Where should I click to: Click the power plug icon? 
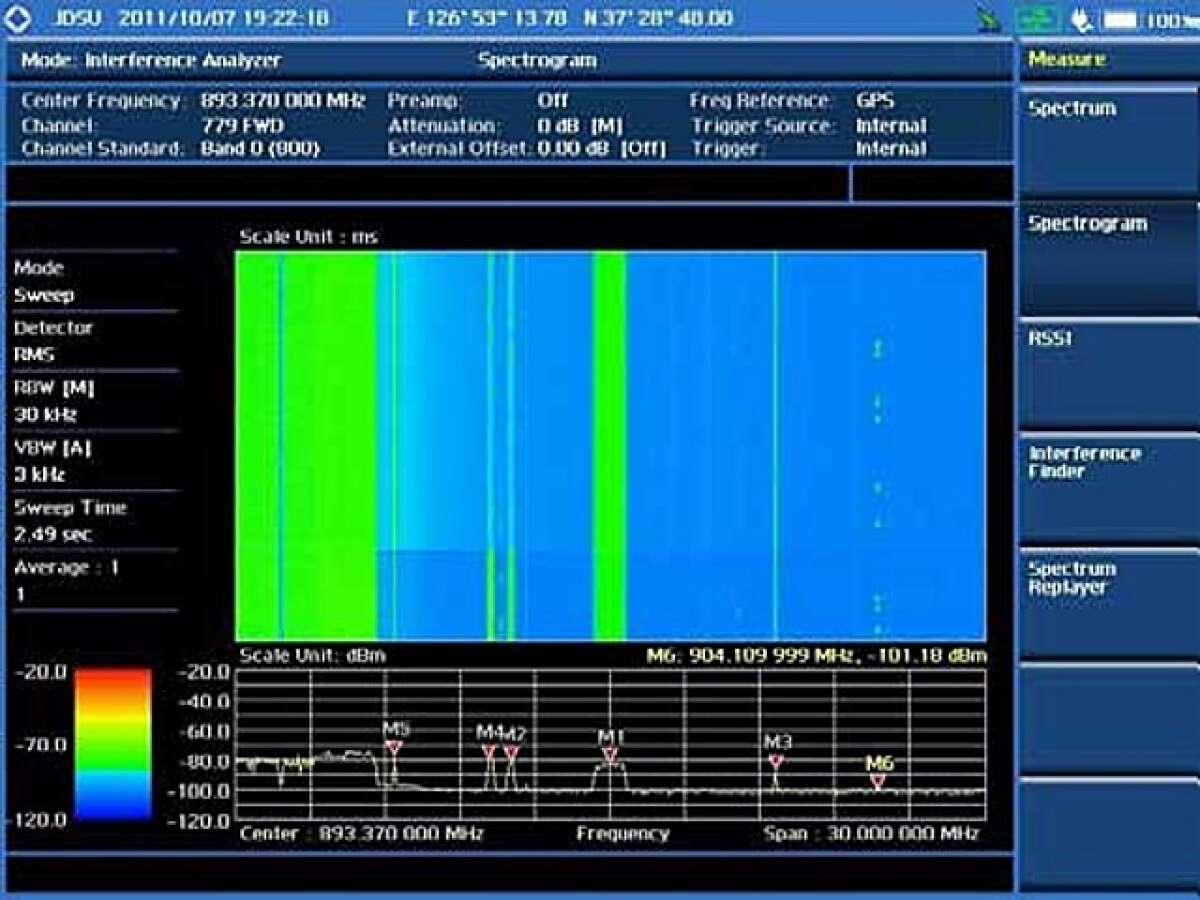(1081, 19)
